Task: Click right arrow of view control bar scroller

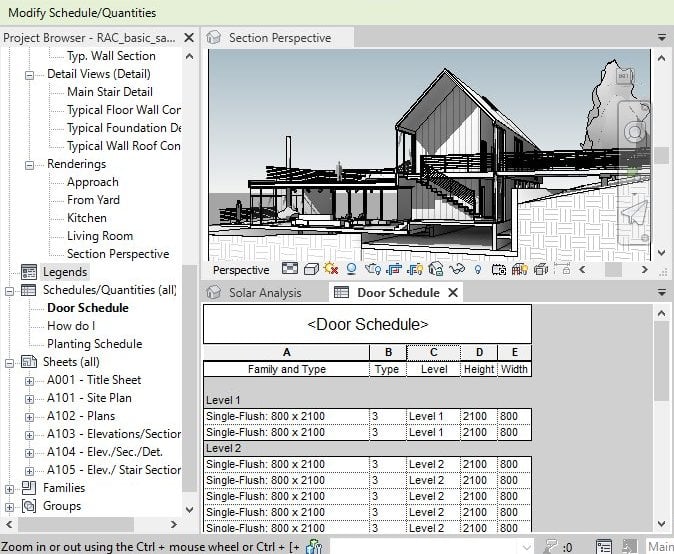Action: click(644, 269)
